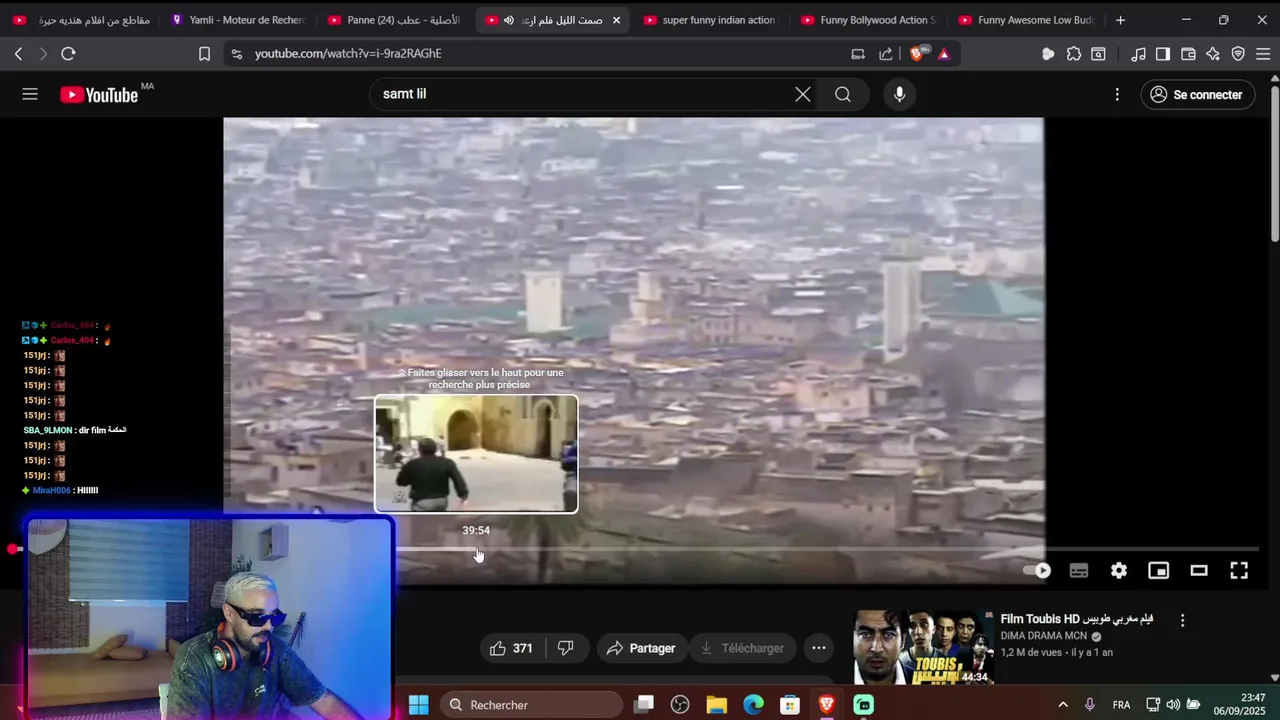Install/cast icon in the address bar
The width and height of the screenshot is (1280, 720).
[858, 54]
